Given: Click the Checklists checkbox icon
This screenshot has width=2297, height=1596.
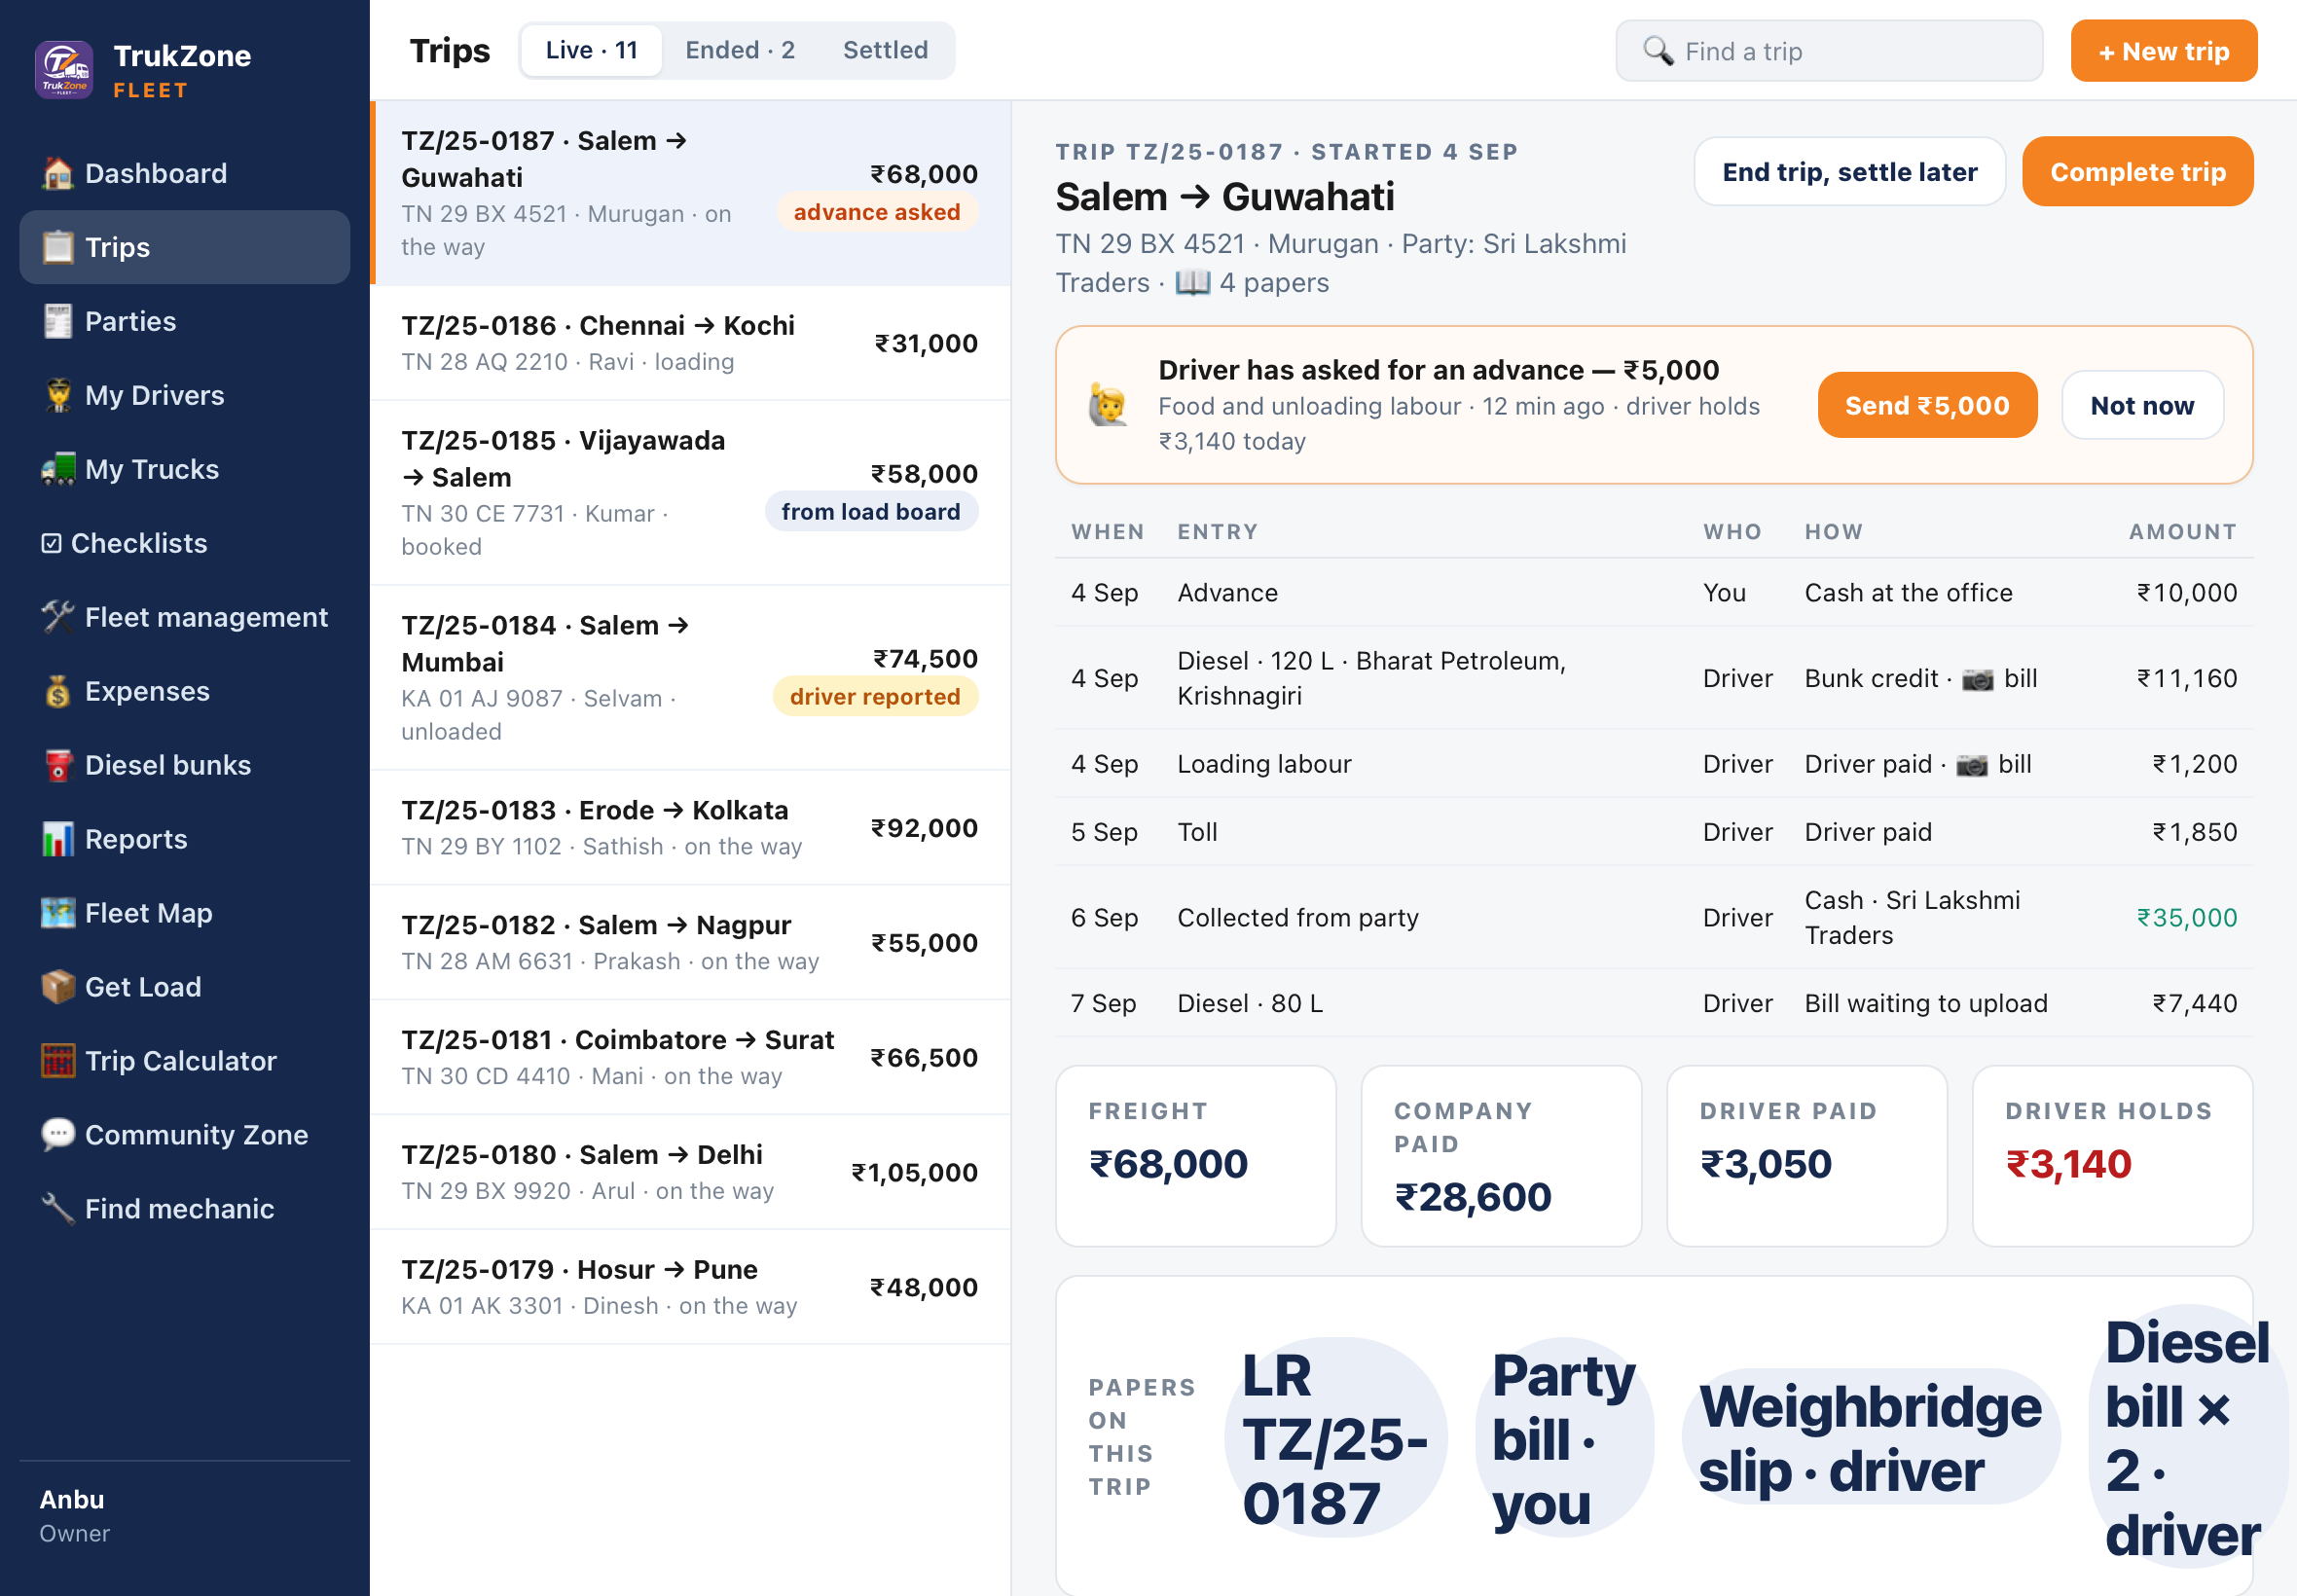Looking at the screenshot, I should (x=51, y=543).
